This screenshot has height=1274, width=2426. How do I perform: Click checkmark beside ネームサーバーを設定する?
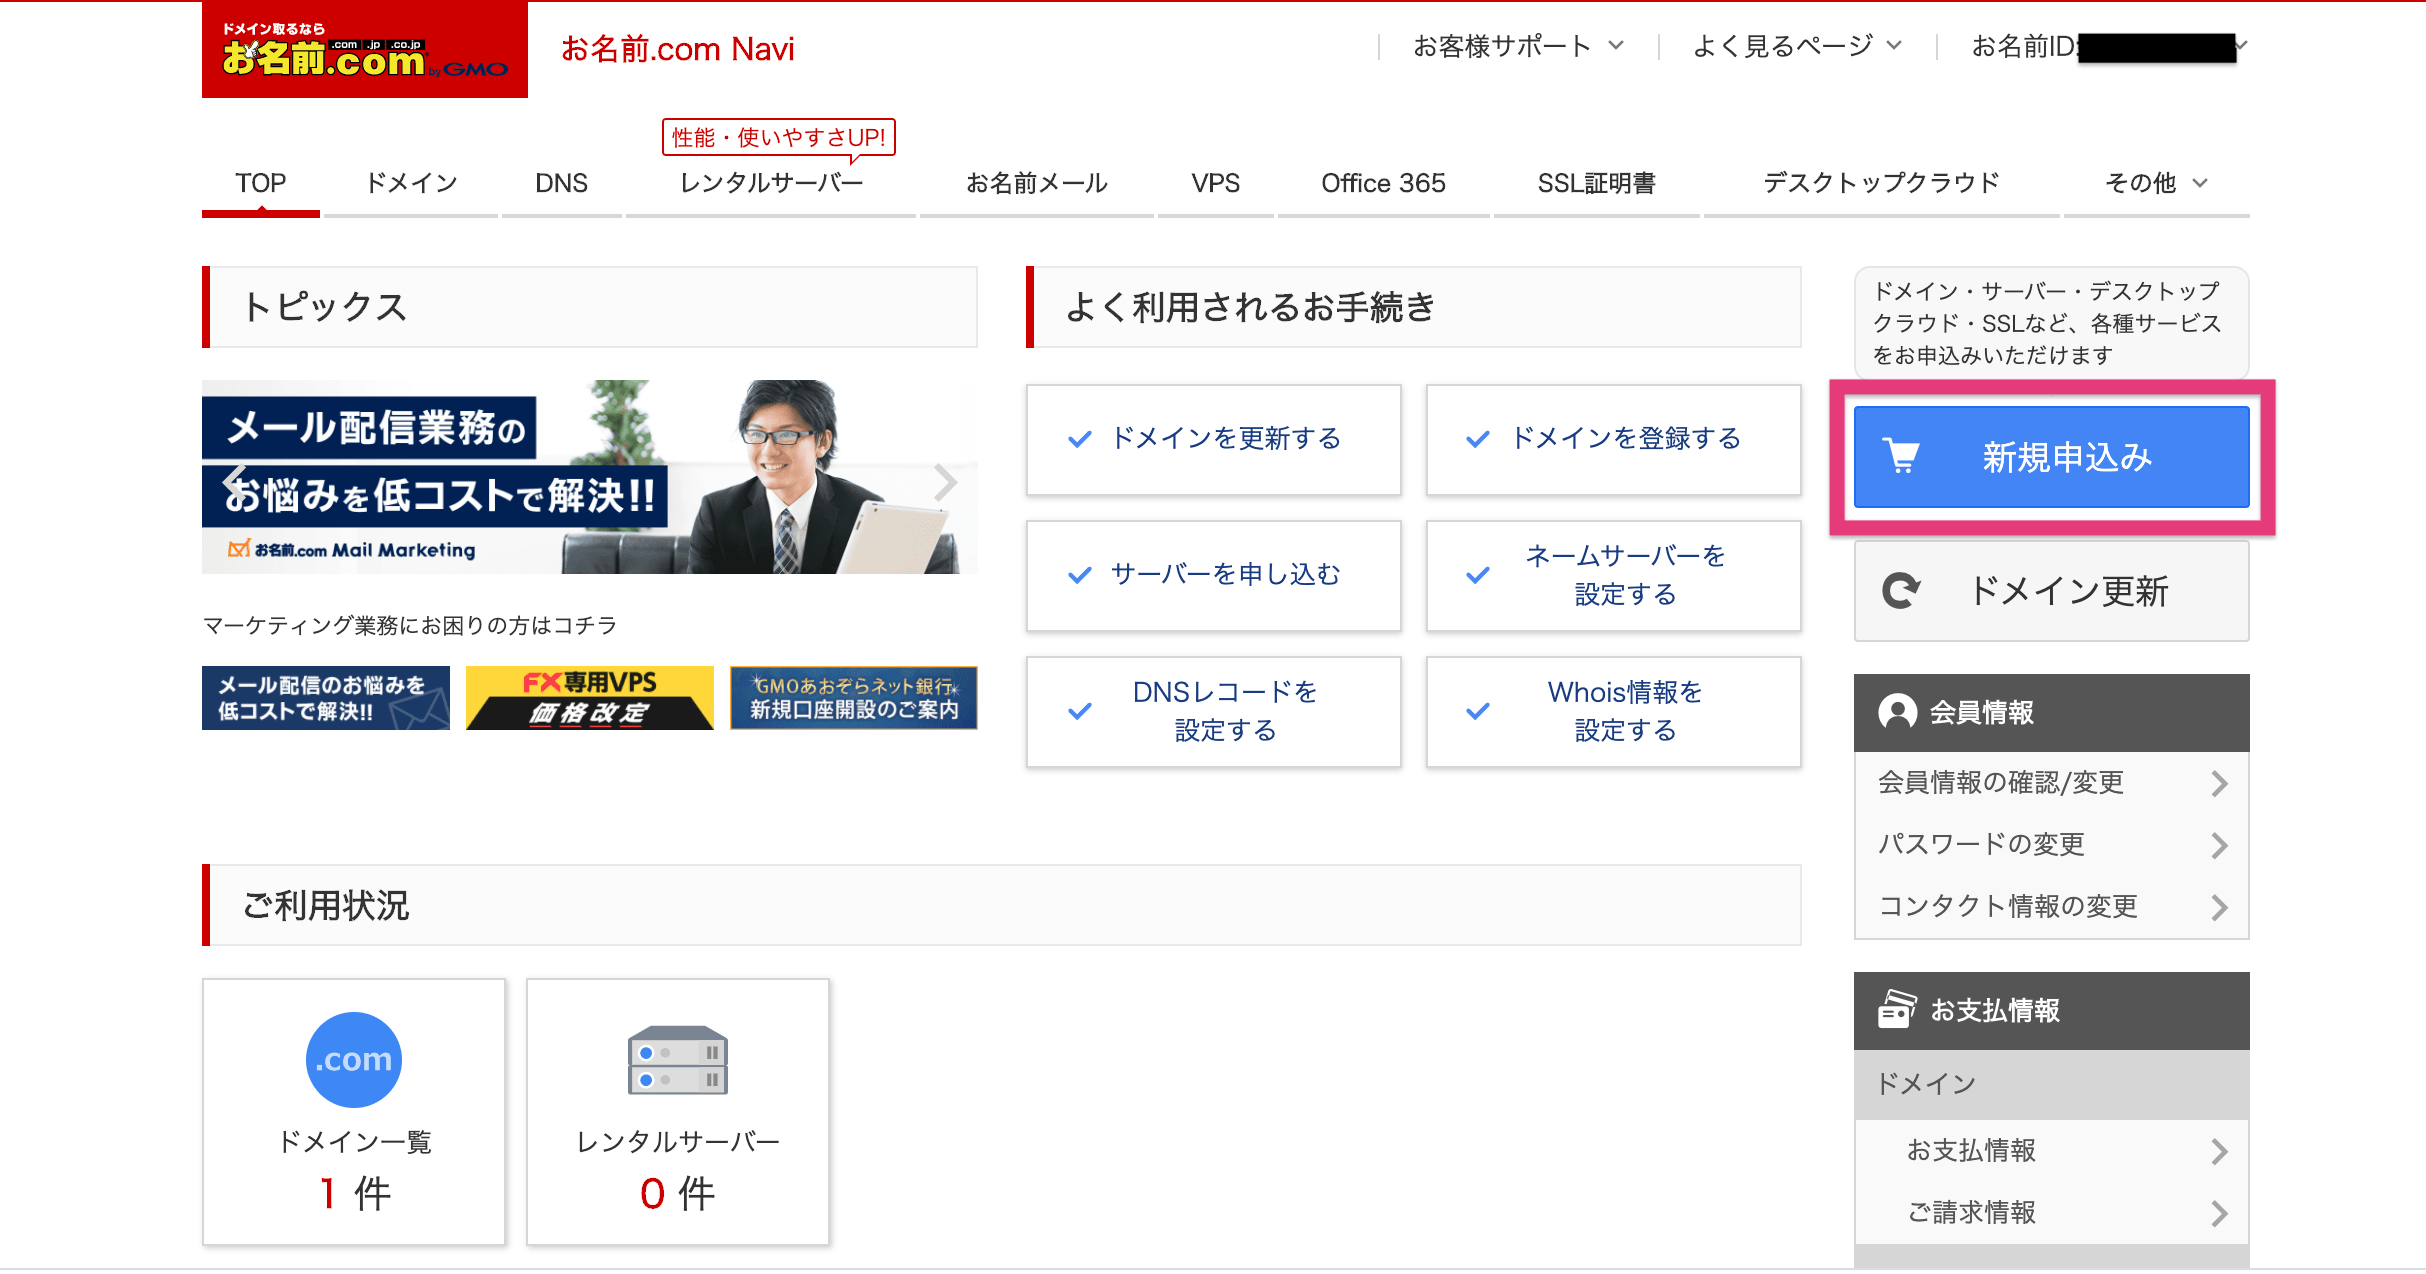pyautogui.click(x=1478, y=575)
